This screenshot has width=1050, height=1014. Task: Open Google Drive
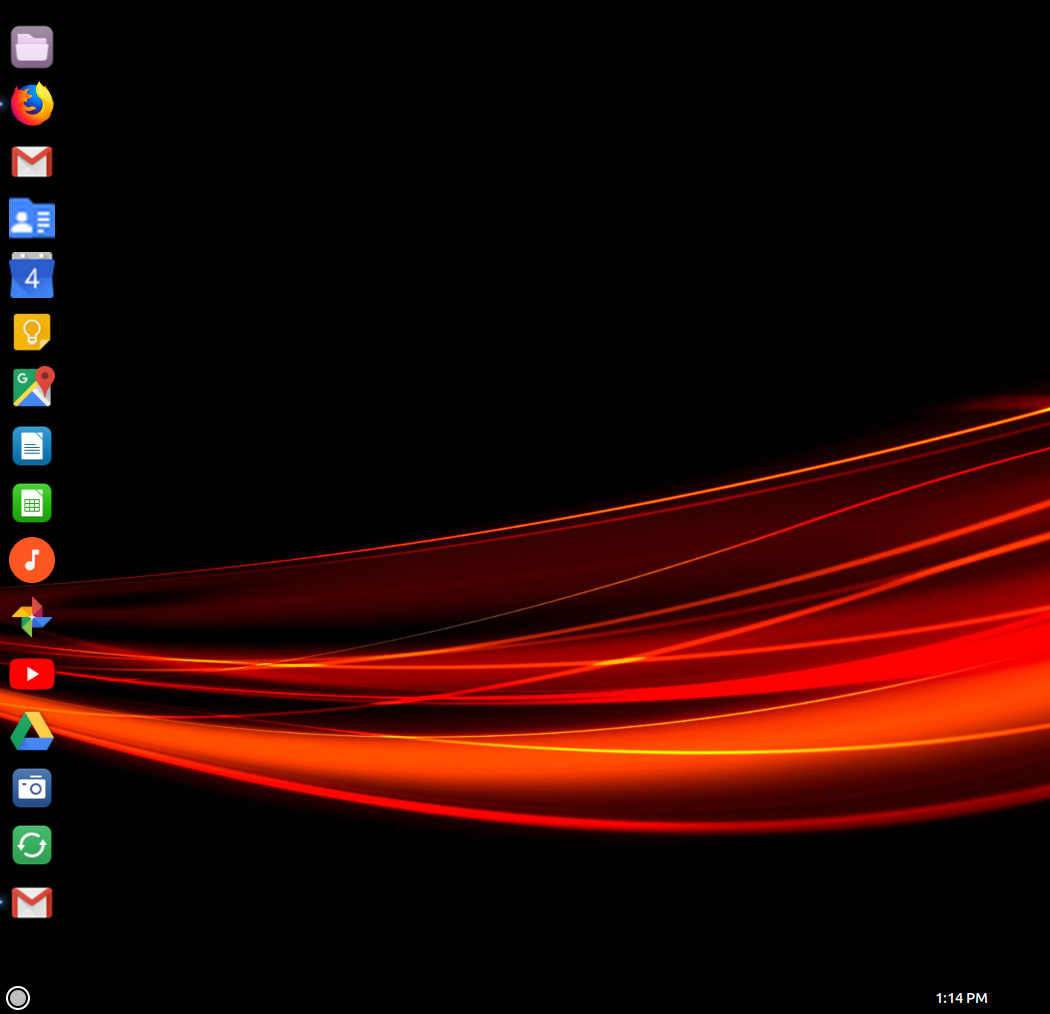[32, 731]
